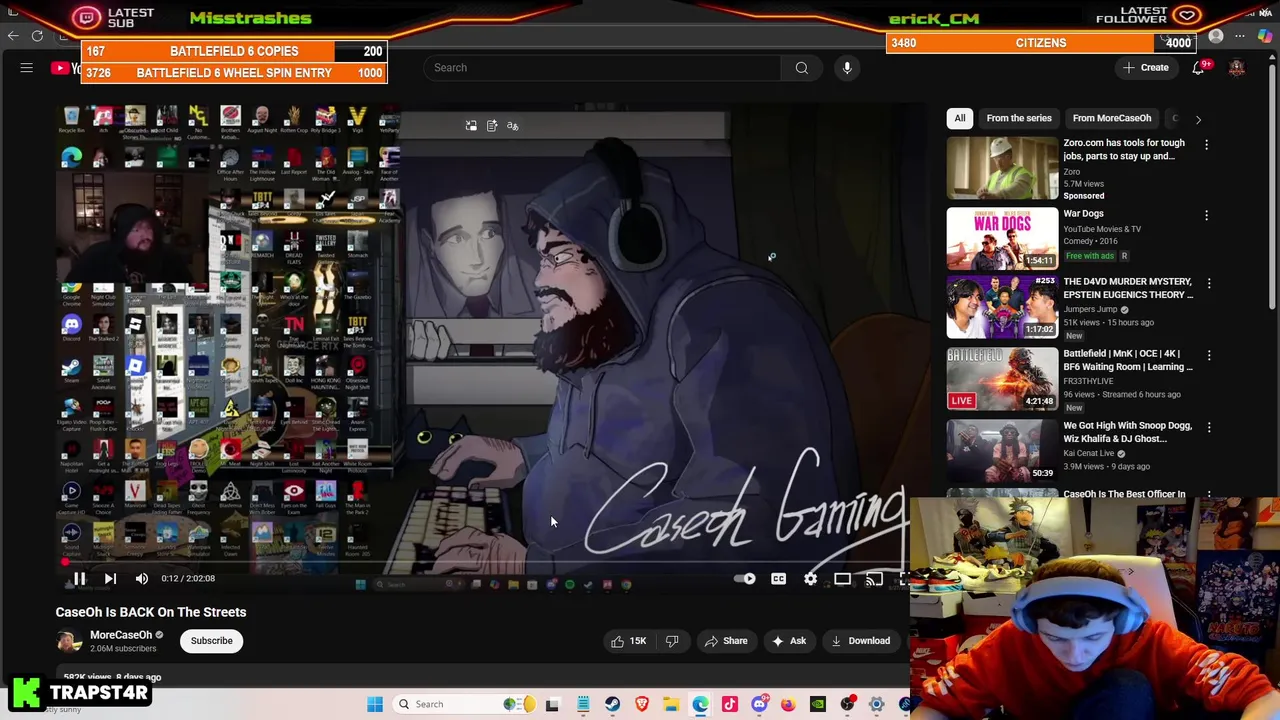Open Brave browser from the taskbar
The width and height of the screenshot is (1280, 720).
pos(642,704)
